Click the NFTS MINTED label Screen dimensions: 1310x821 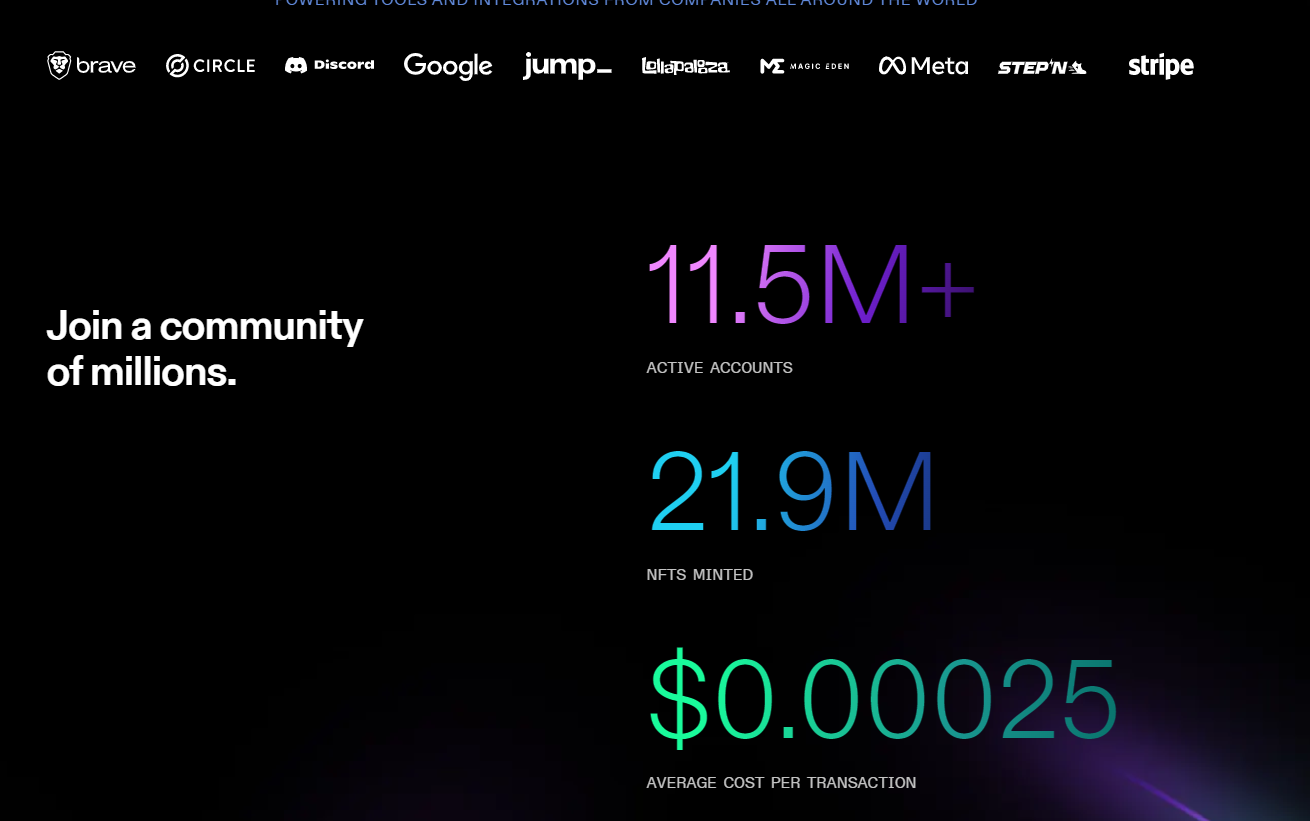[700, 575]
